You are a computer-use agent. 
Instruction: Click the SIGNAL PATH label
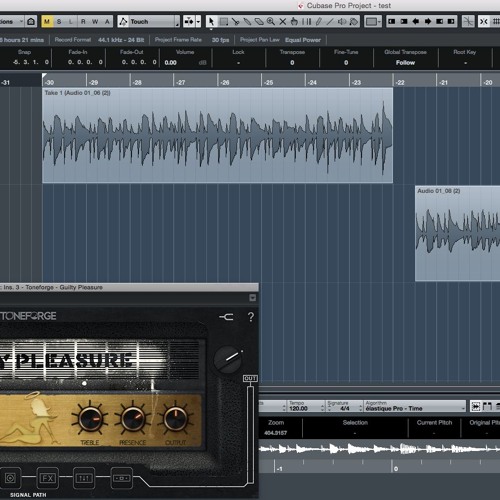pos(28,495)
